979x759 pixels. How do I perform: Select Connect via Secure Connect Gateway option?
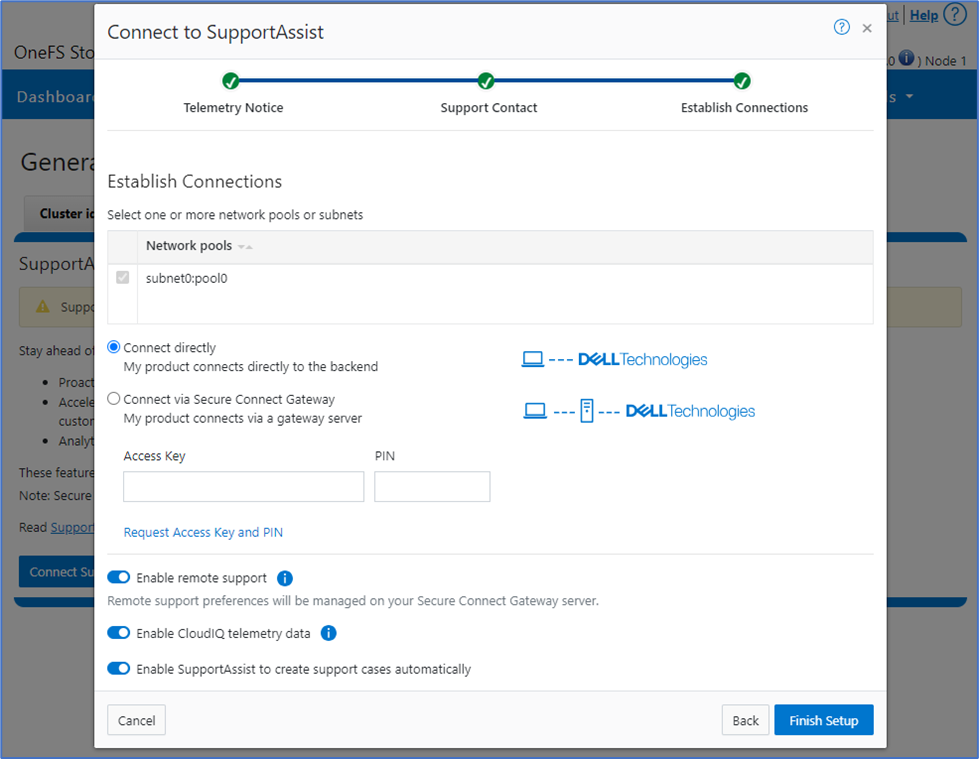pyautogui.click(x=114, y=399)
